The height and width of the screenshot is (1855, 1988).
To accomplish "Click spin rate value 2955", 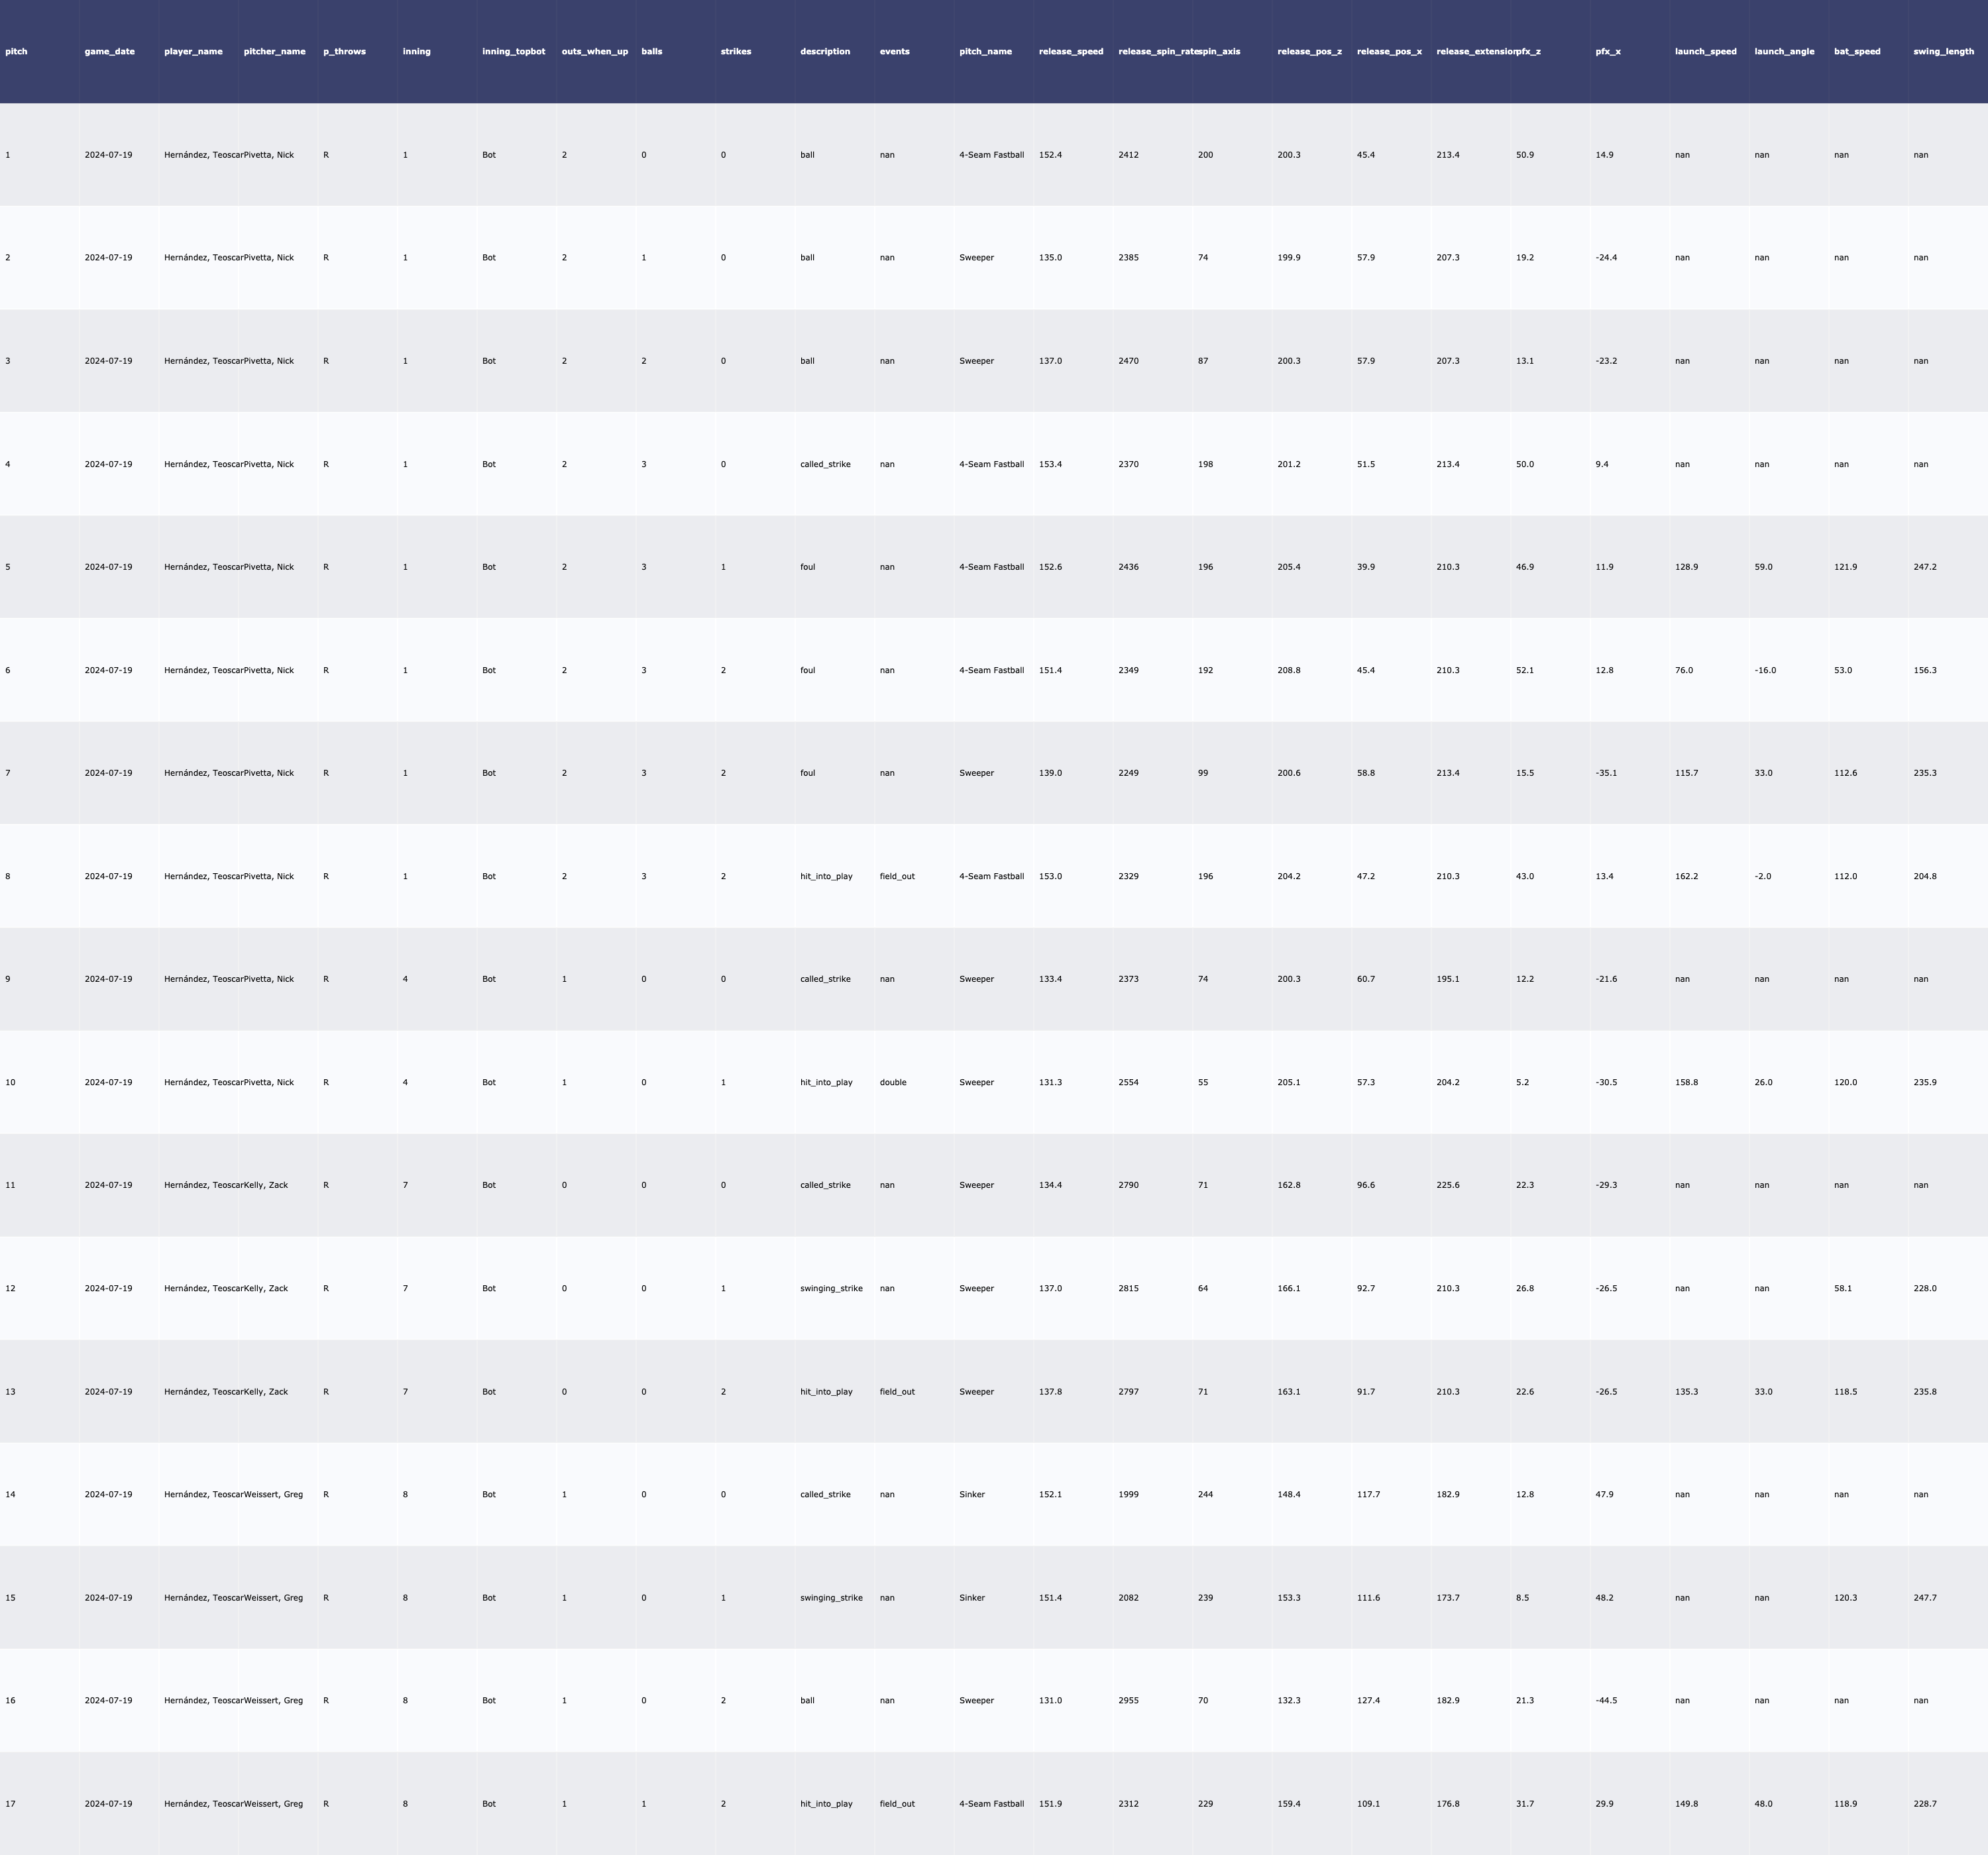I will tap(1128, 1700).
